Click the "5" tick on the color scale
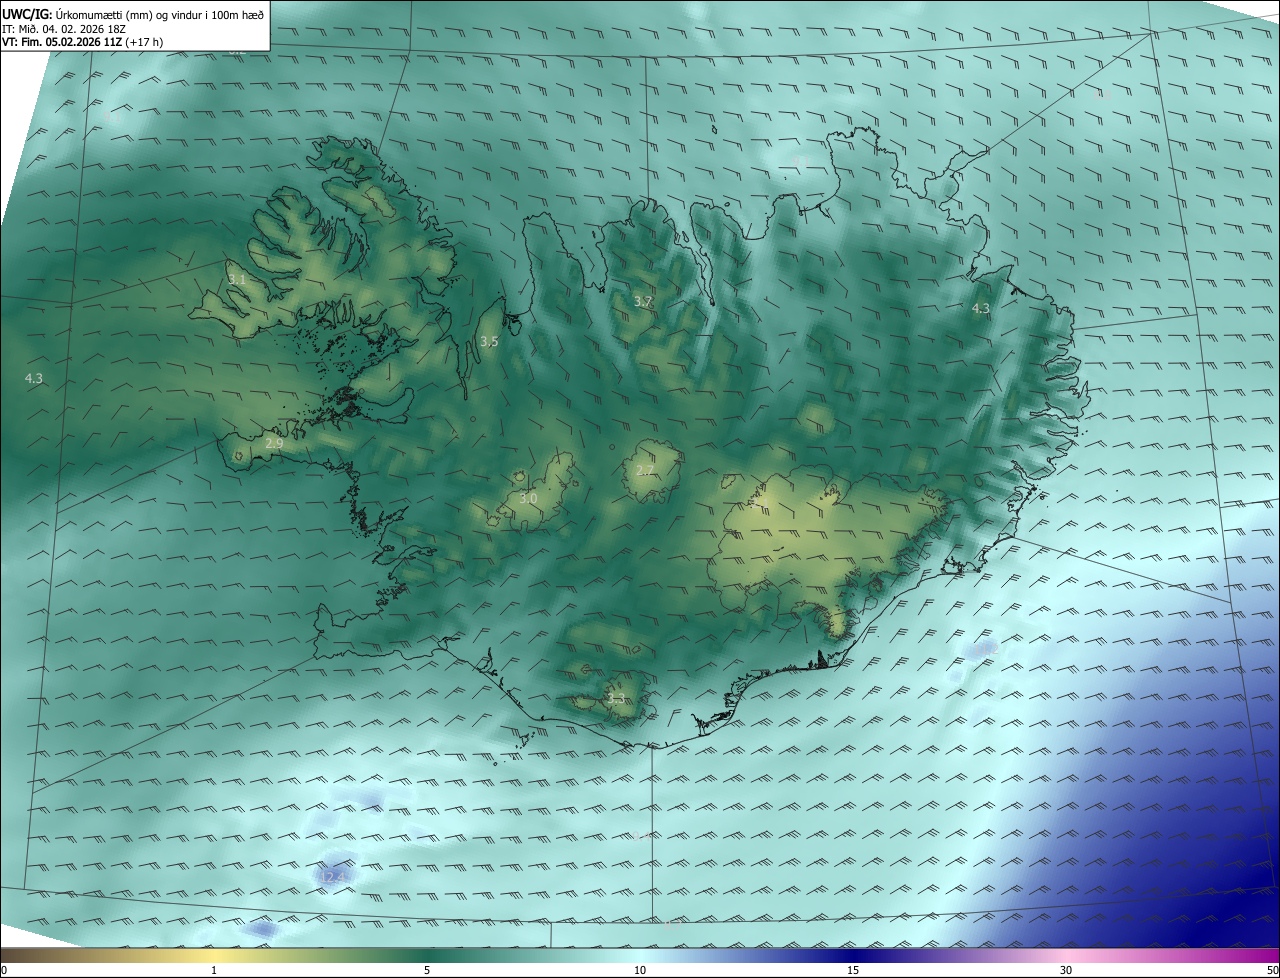Viewport: 1280px width, 978px height. pyautogui.click(x=427, y=970)
